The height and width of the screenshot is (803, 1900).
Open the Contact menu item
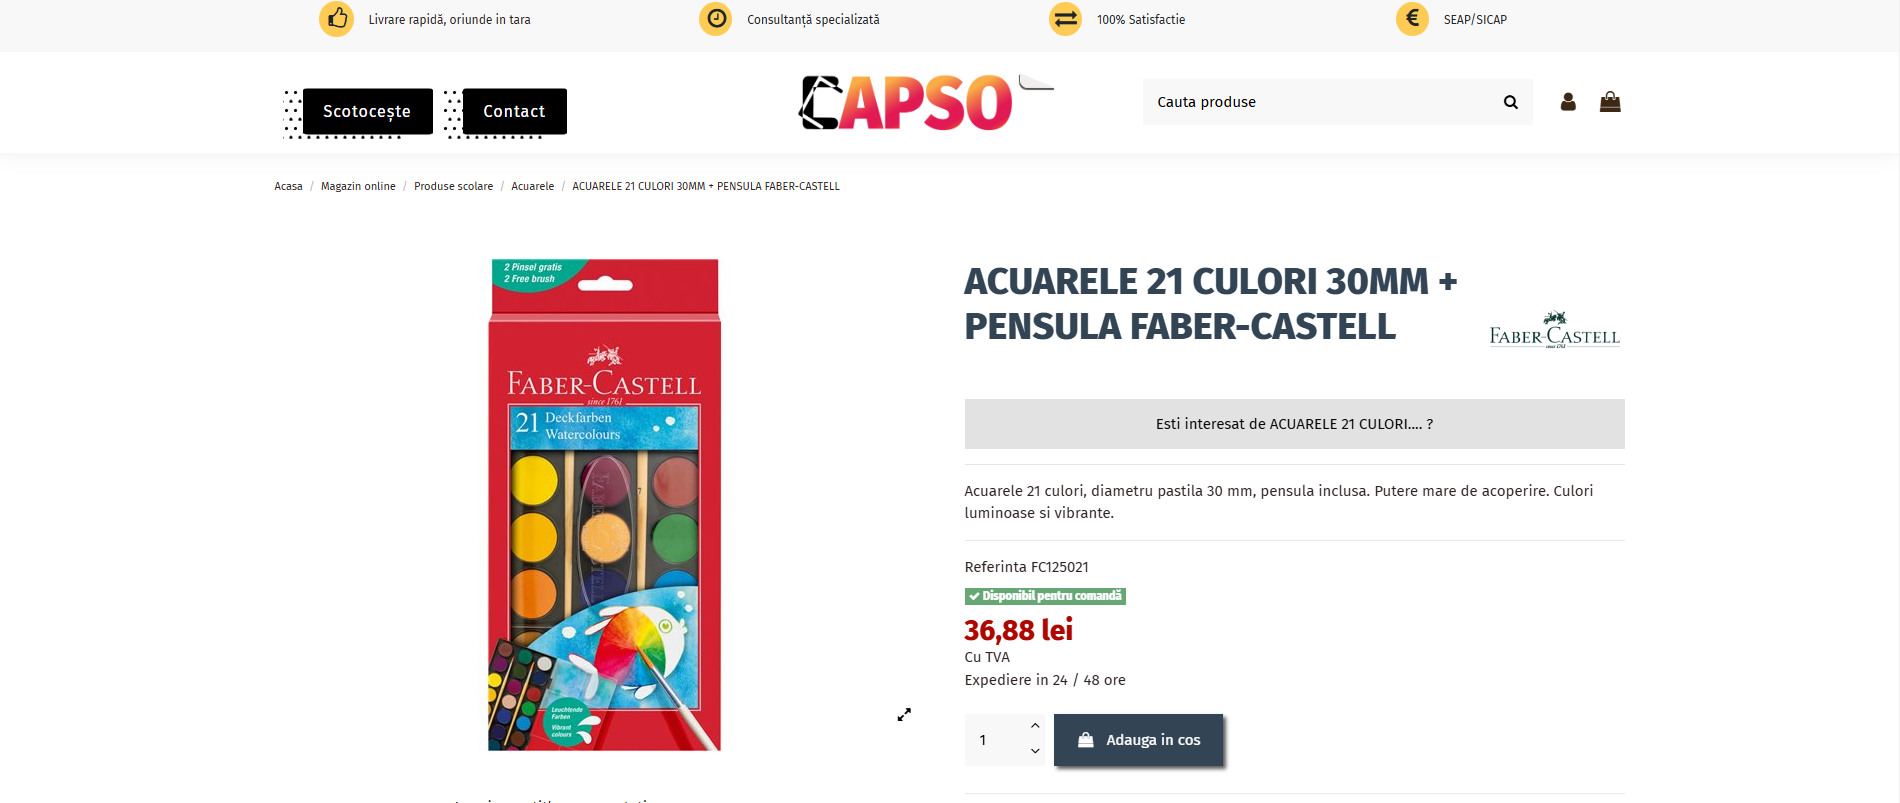514,111
